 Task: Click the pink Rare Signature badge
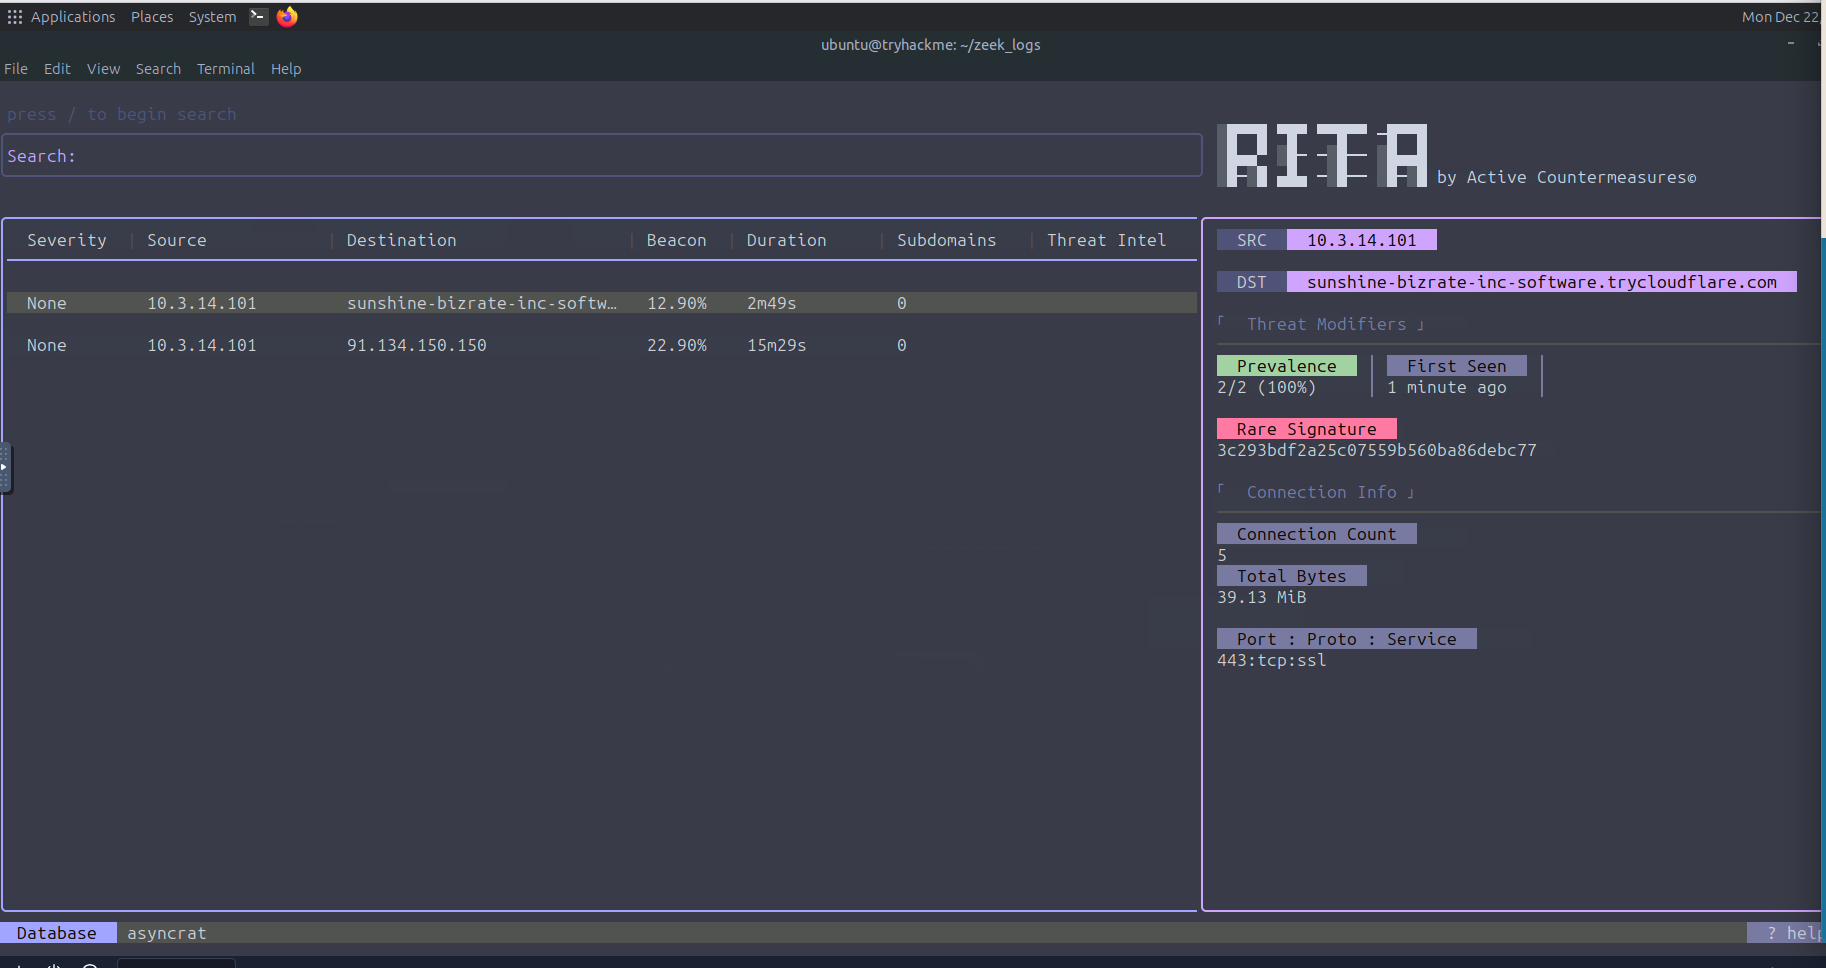1306,429
